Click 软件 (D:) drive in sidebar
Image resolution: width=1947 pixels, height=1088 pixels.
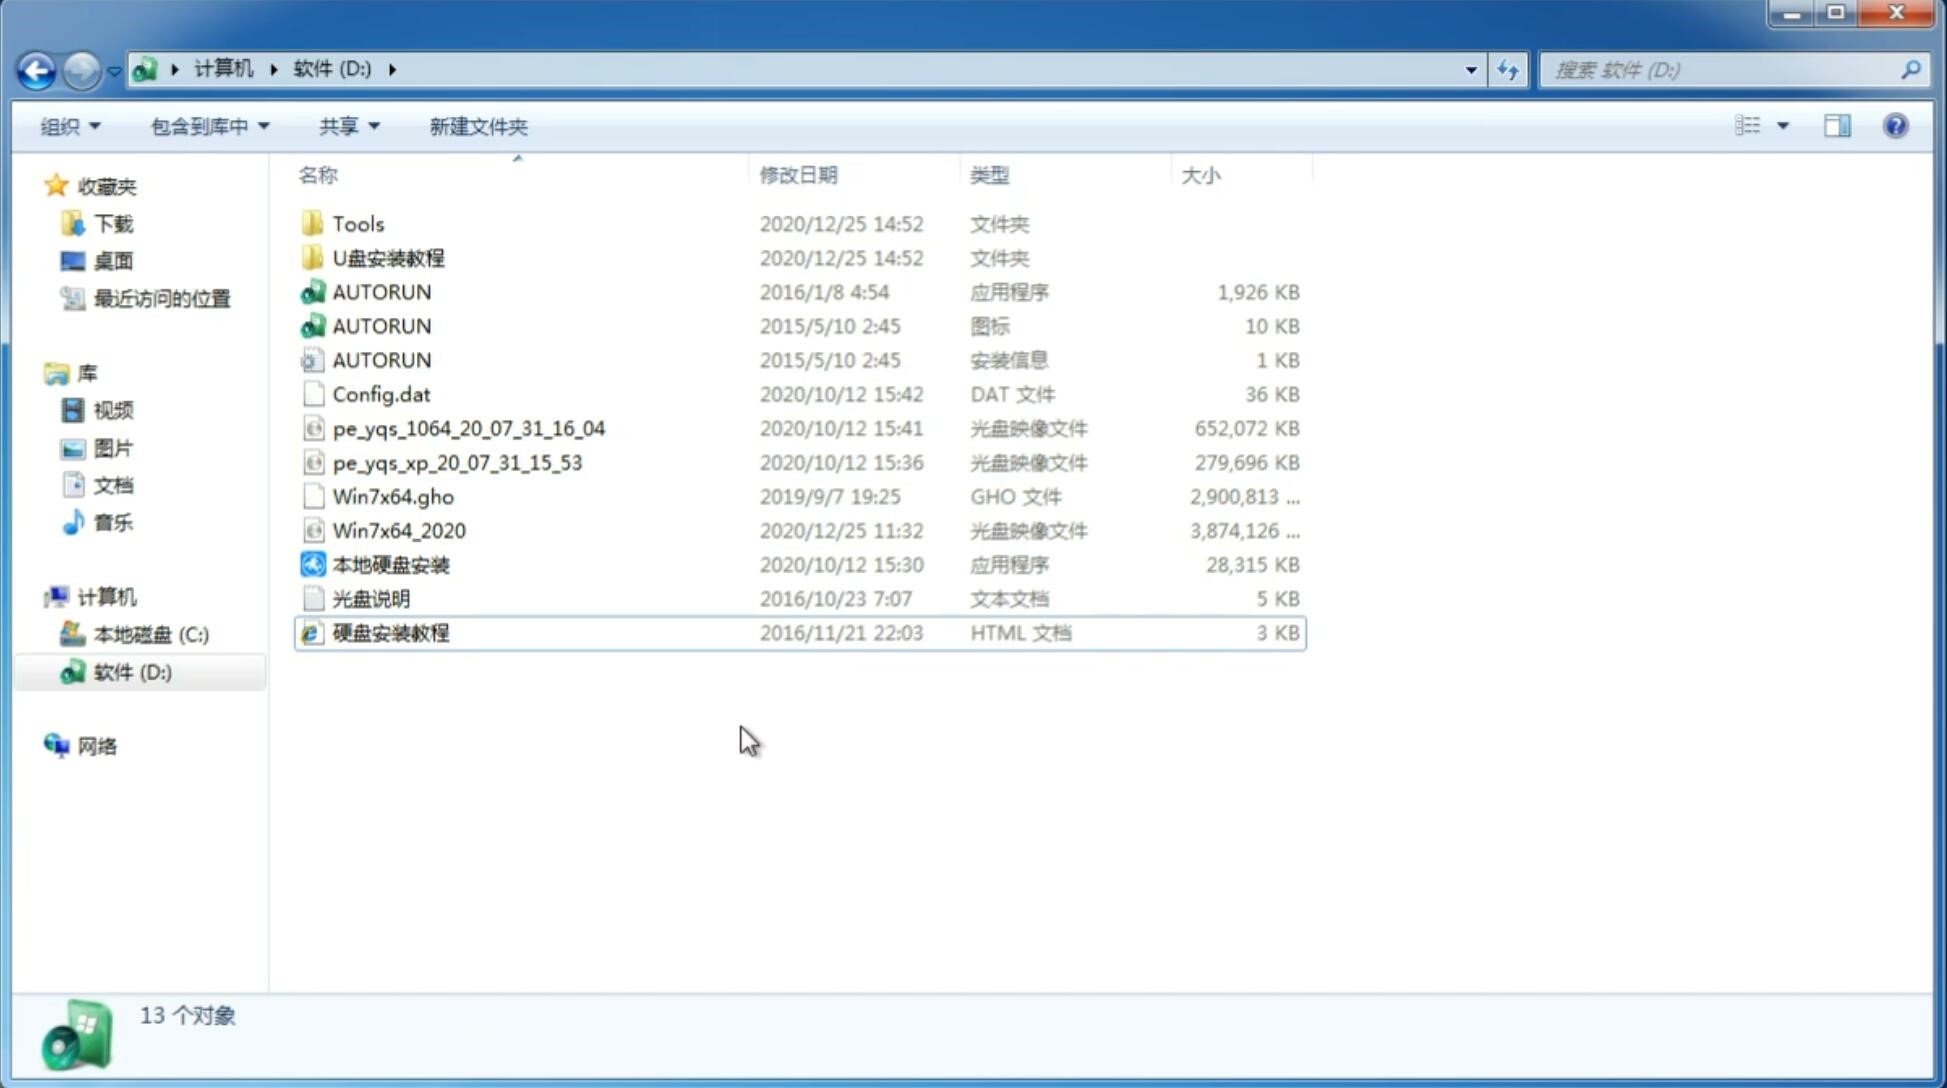click(x=132, y=672)
